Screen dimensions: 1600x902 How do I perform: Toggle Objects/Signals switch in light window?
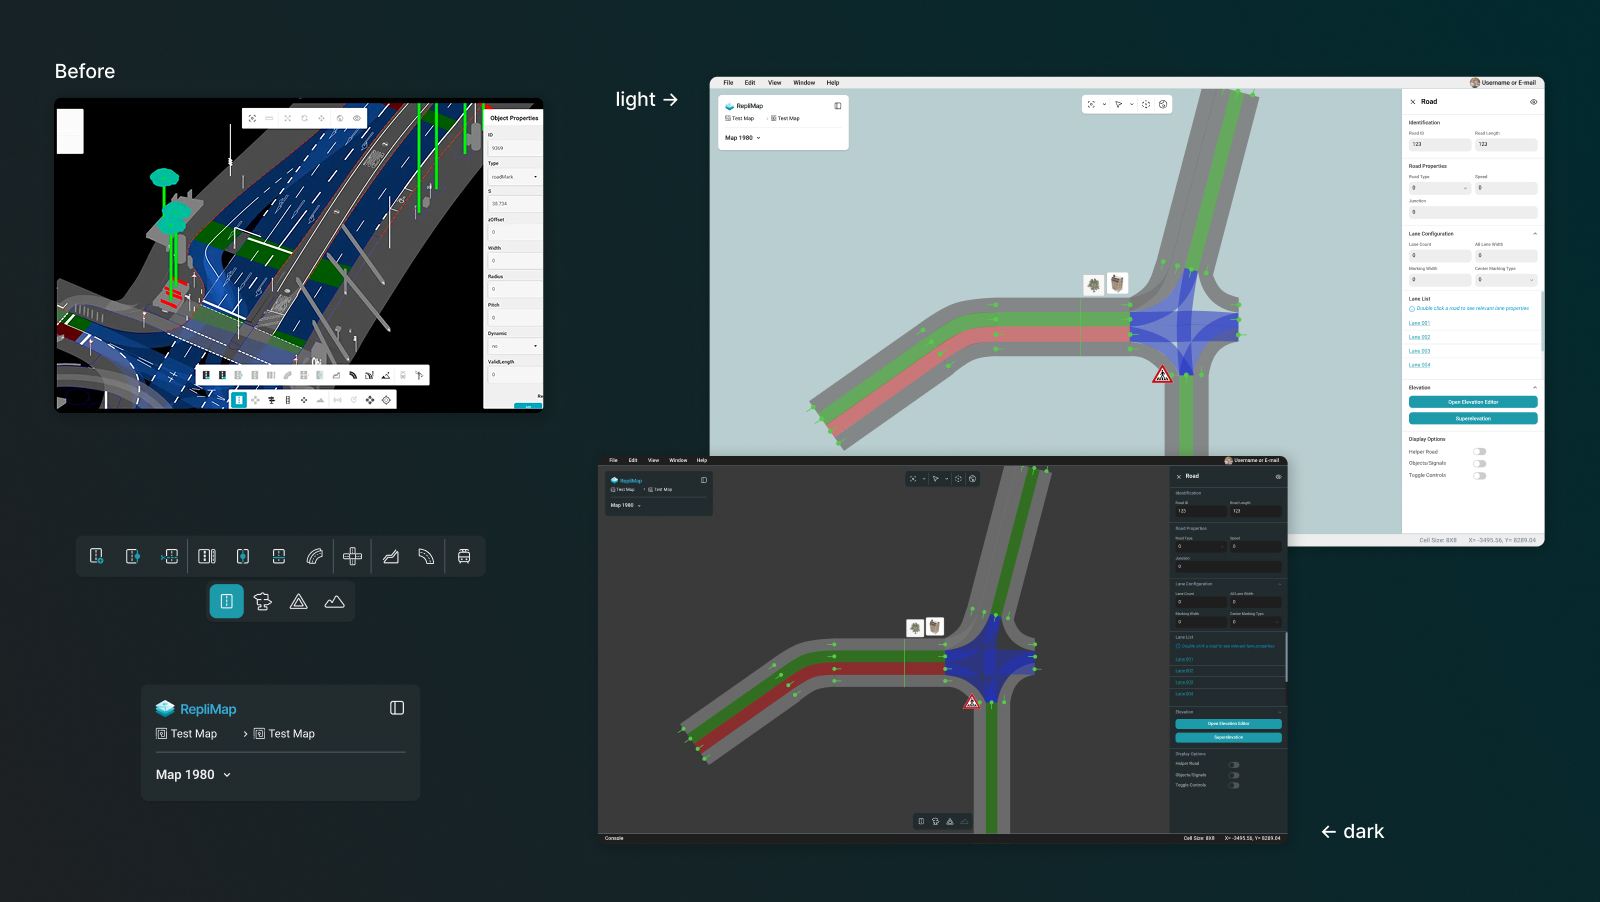1479,464
